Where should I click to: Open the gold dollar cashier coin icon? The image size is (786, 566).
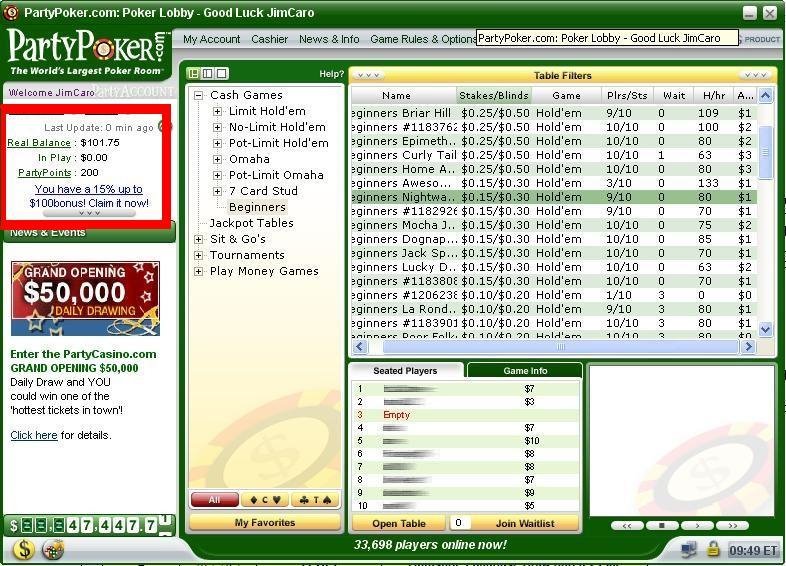tap(24, 549)
